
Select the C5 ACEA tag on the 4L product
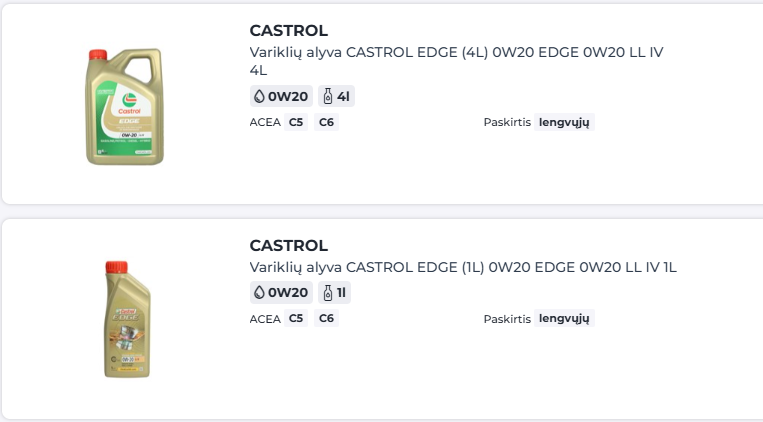(x=295, y=123)
